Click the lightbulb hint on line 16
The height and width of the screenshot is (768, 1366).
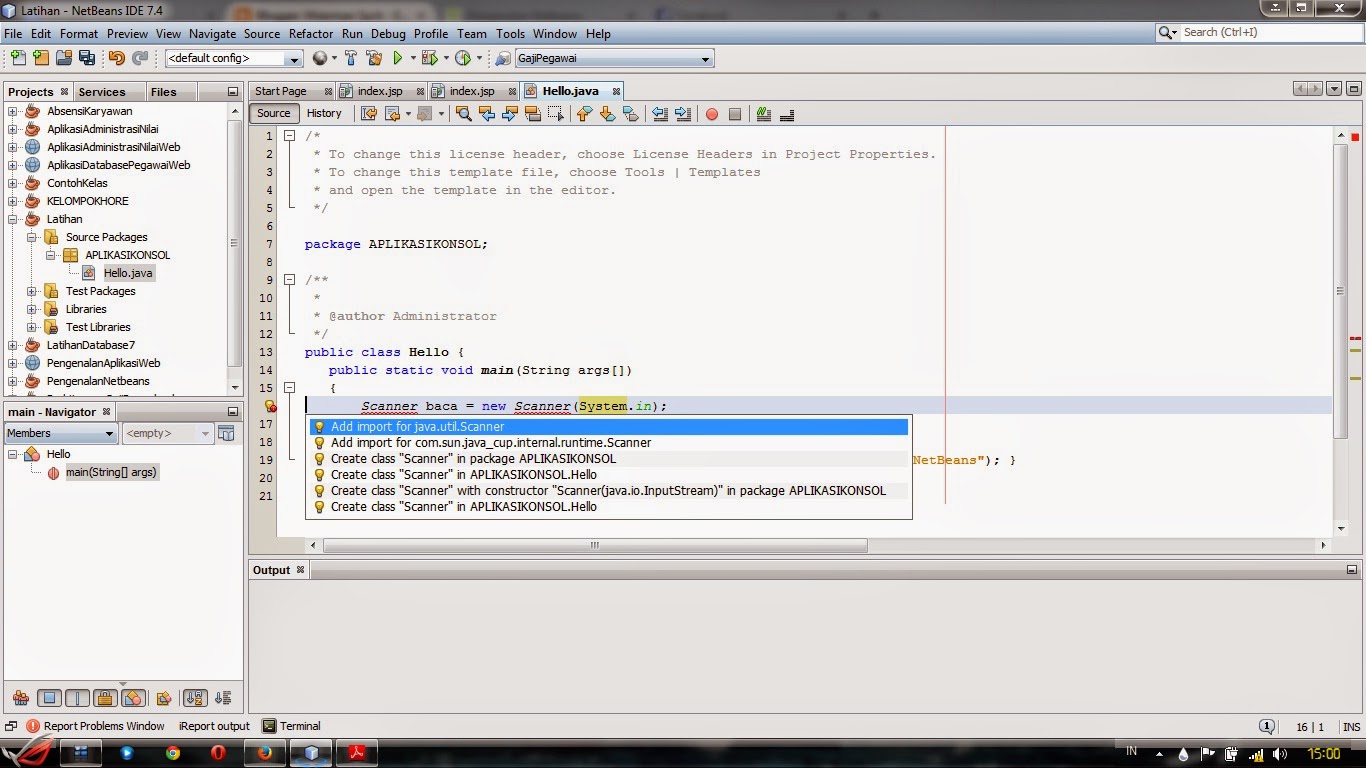click(x=269, y=406)
